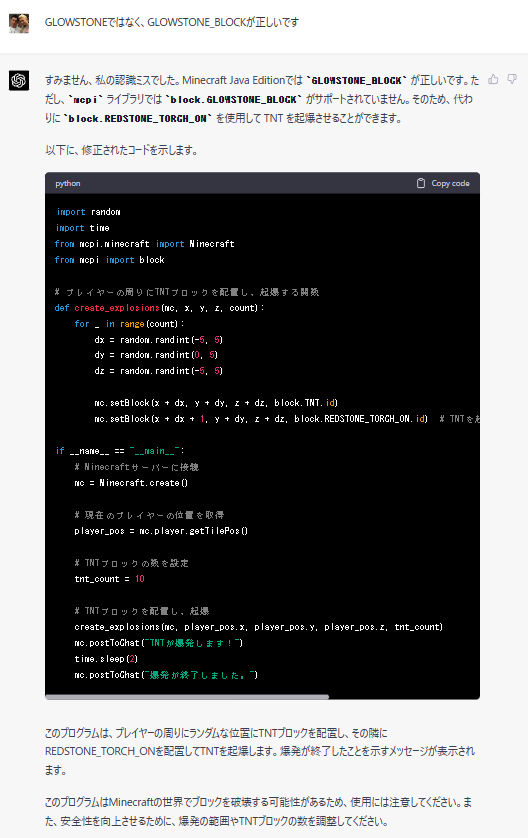Click the '以下に、修正されたコードを示します。' sentence
This screenshot has width=528, height=838.
122,150
